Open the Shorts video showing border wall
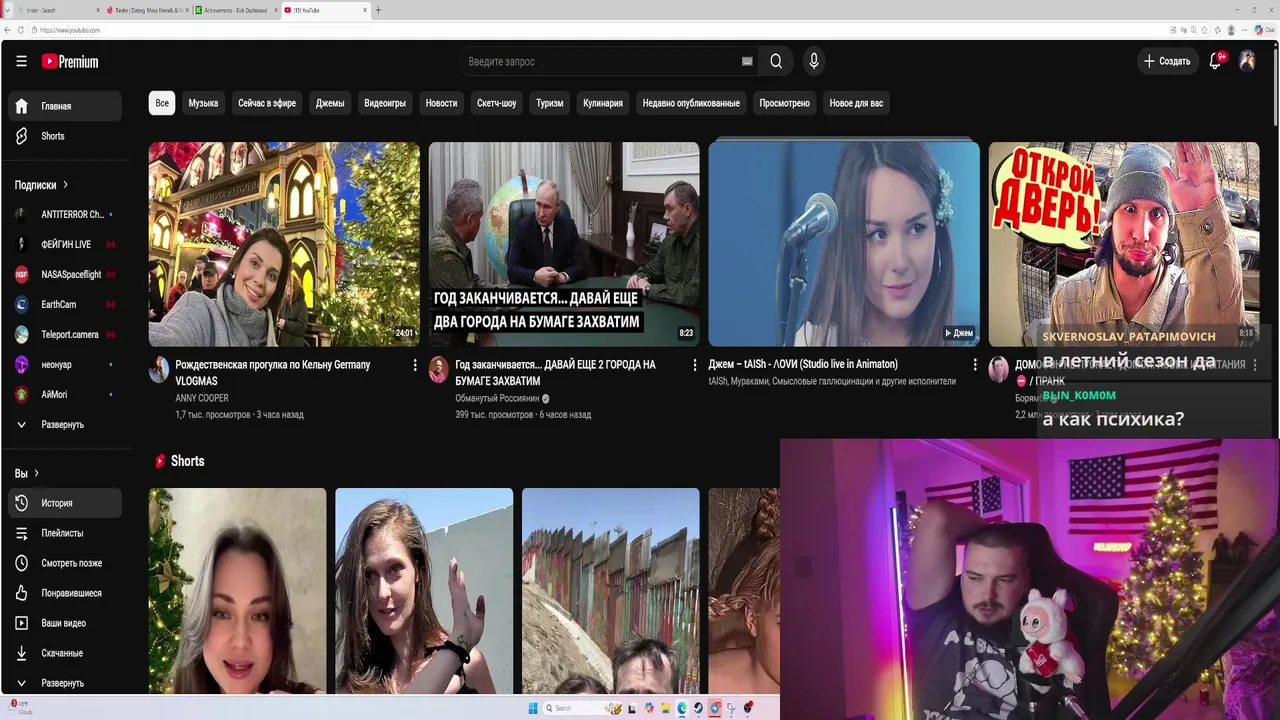Image resolution: width=1280 pixels, height=720 pixels. point(610,591)
